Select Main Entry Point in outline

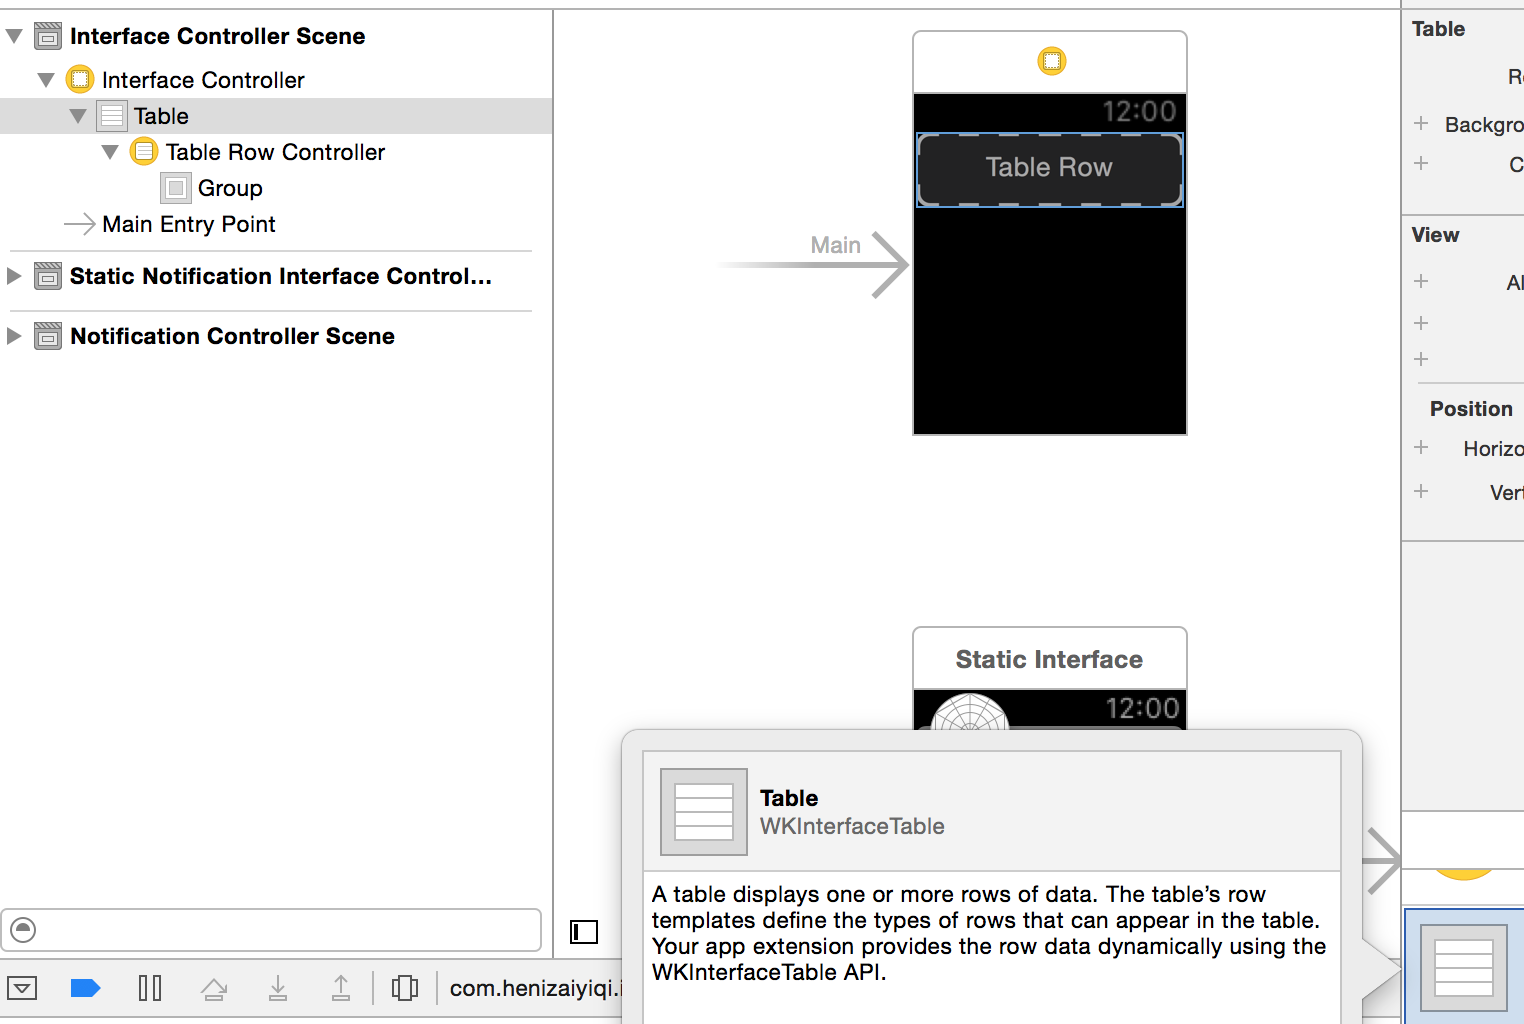(x=188, y=224)
